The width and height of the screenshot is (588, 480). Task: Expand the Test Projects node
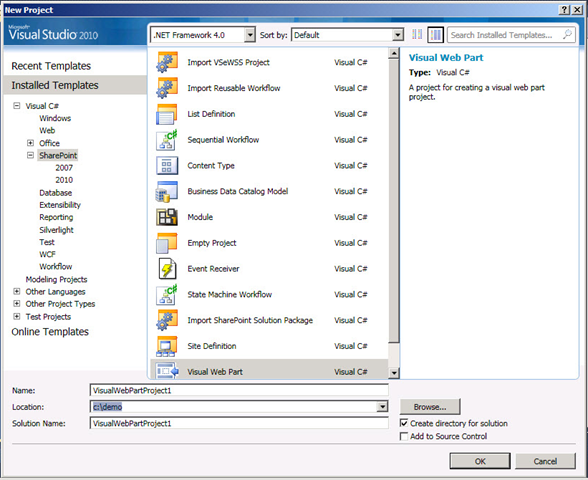coord(16,316)
